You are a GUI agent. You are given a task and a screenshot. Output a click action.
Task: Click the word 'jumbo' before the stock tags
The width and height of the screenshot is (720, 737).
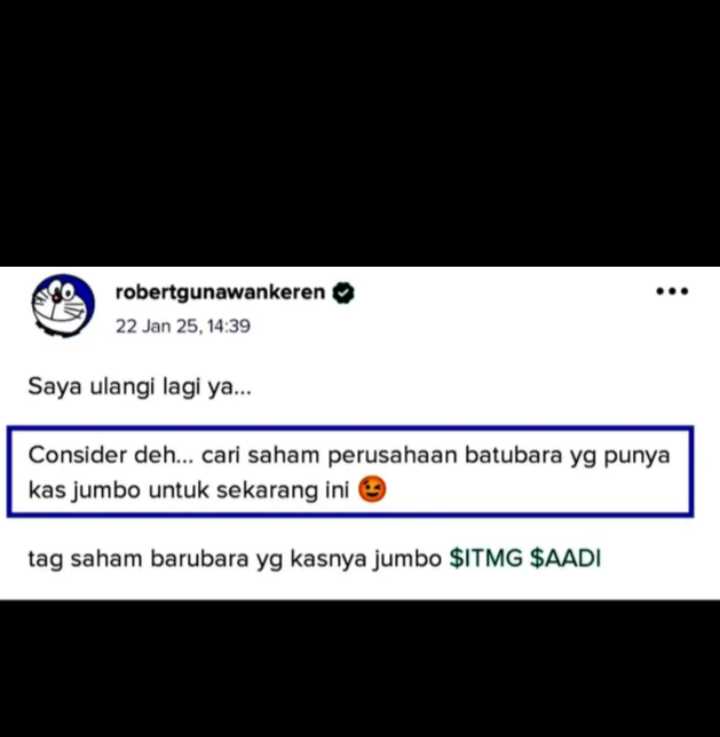click(407, 559)
